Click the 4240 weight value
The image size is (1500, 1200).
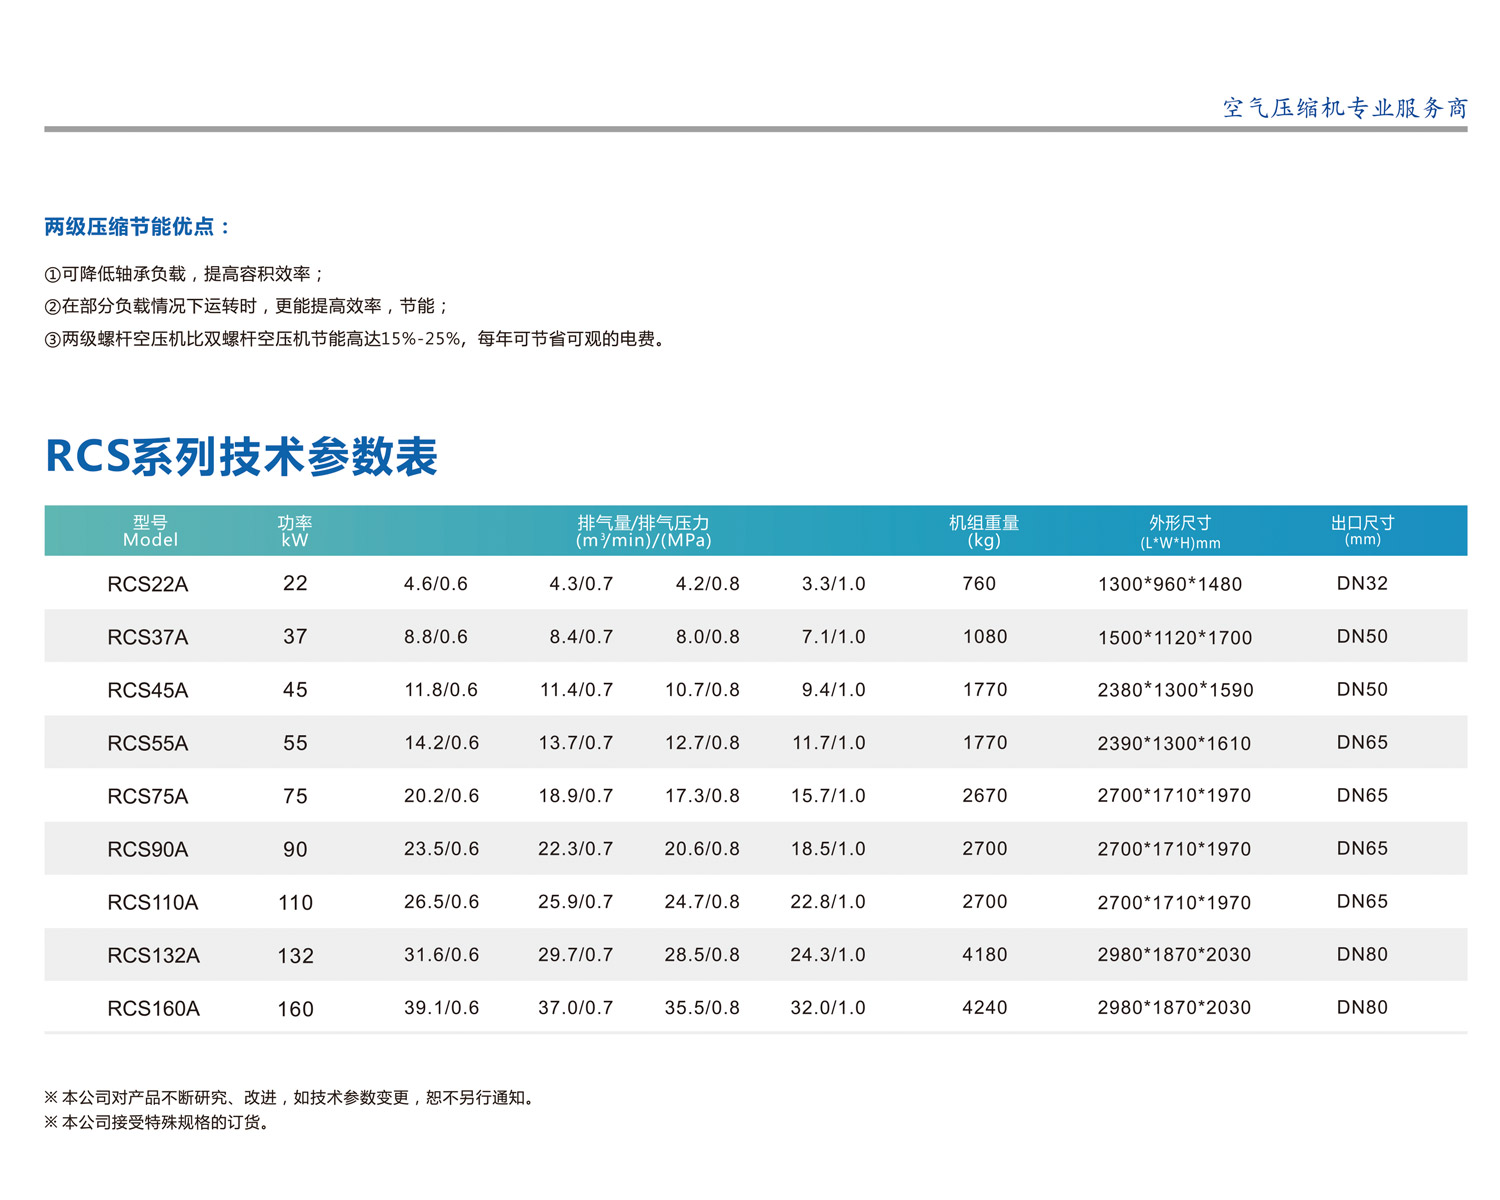984,1008
